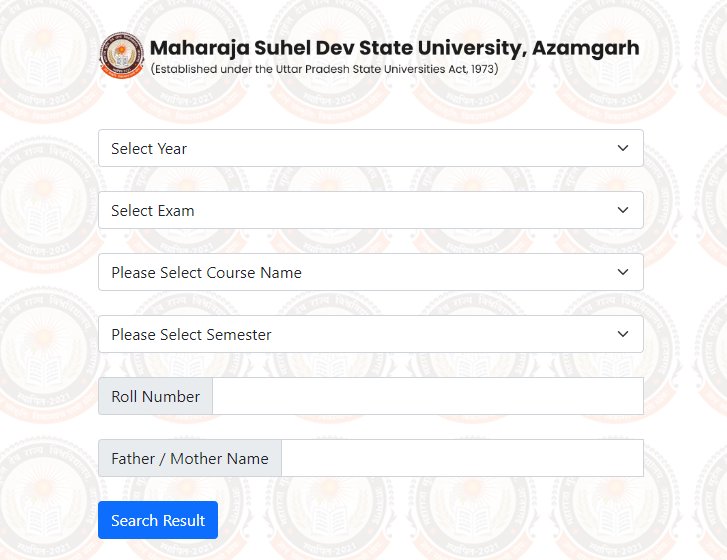Viewport: 727px width, 560px height.
Task: Focus the Roll Number input field
Action: [x=427, y=396]
